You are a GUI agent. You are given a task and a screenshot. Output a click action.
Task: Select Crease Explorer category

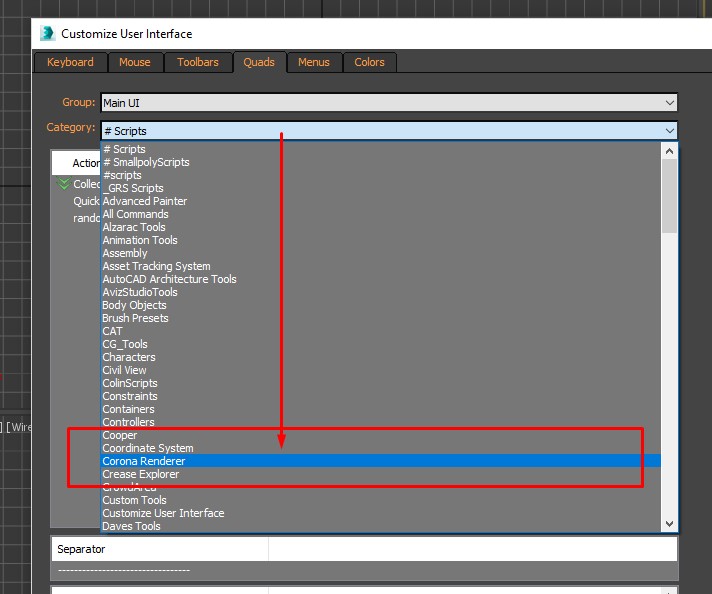click(141, 474)
